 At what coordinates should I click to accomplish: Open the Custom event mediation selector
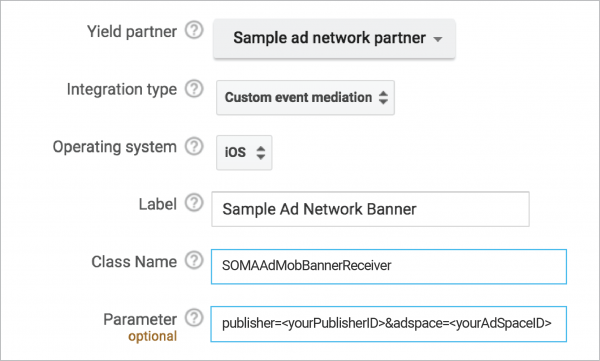tap(305, 97)
